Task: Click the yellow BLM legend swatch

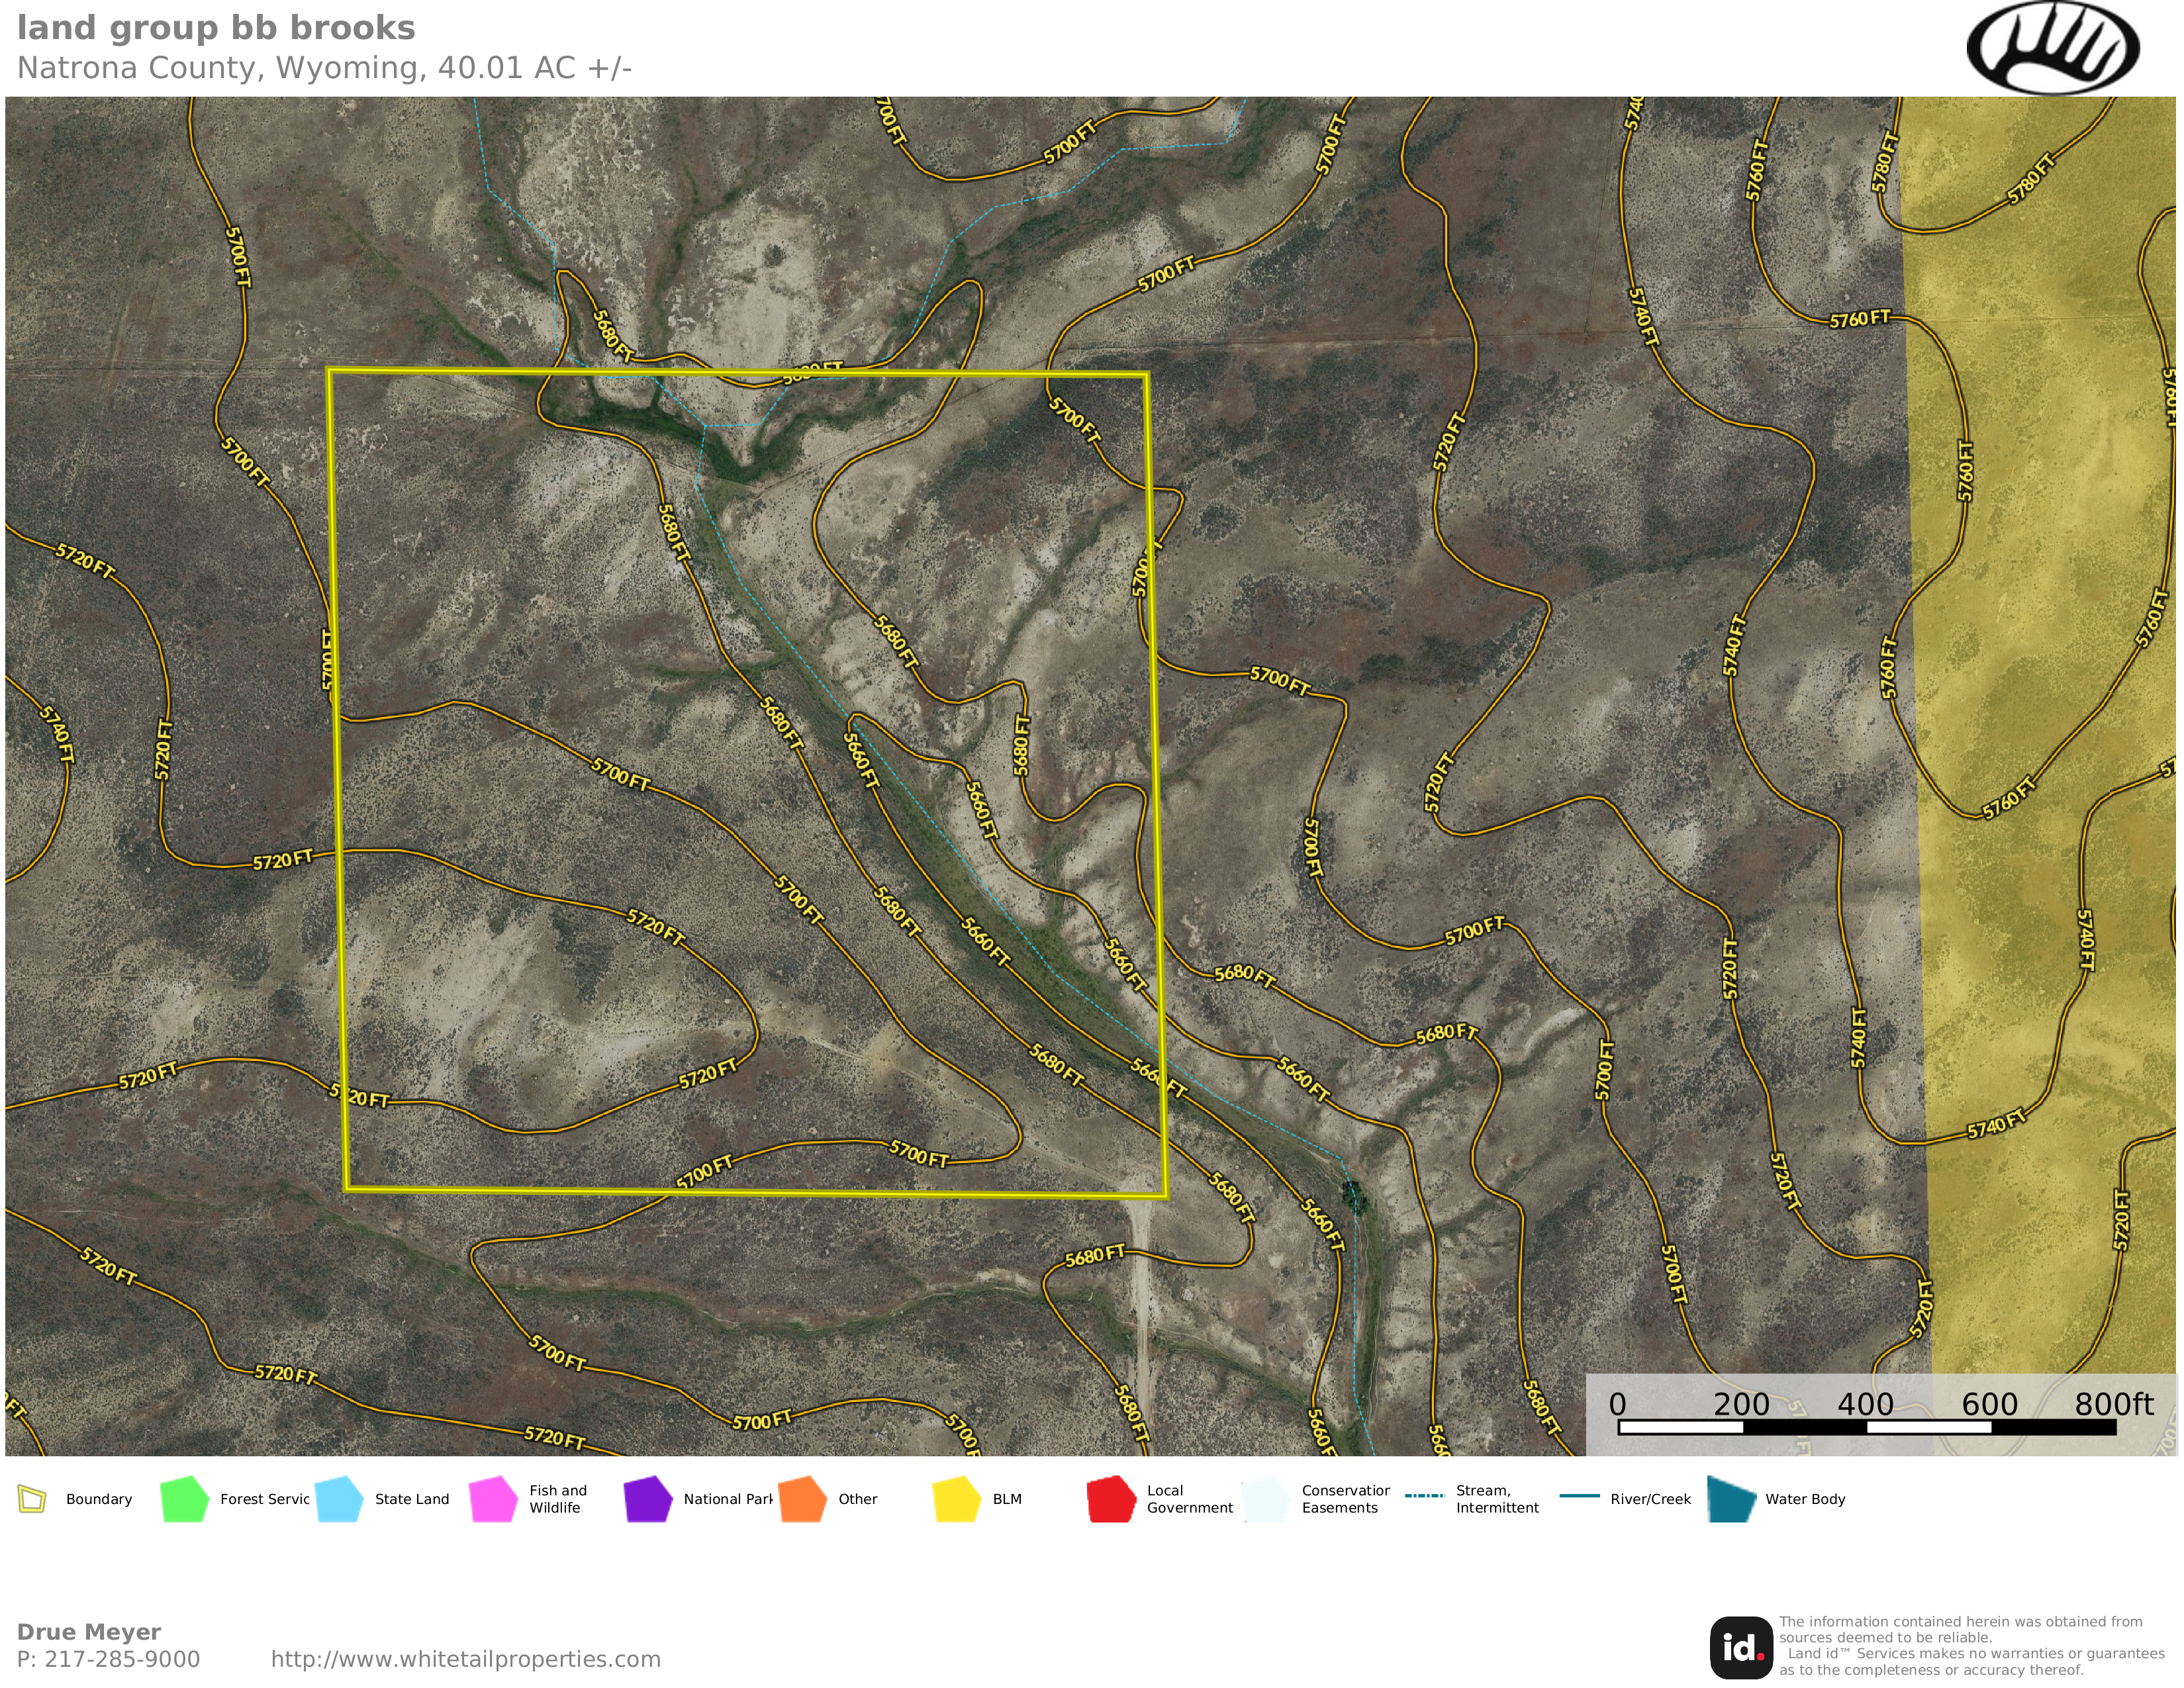Action: [x=957, y=1499]
